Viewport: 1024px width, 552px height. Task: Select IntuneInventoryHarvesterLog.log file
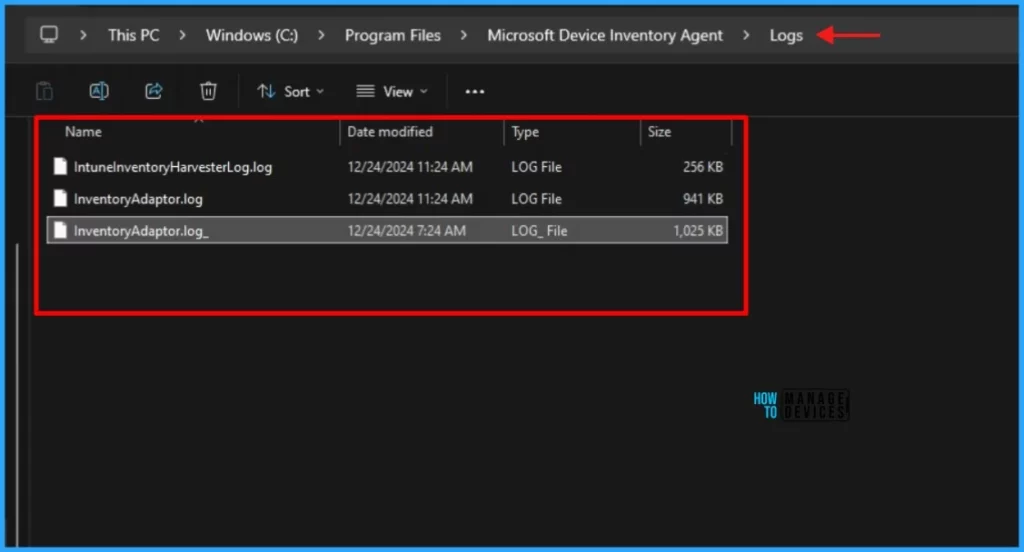tap(173, 167)
